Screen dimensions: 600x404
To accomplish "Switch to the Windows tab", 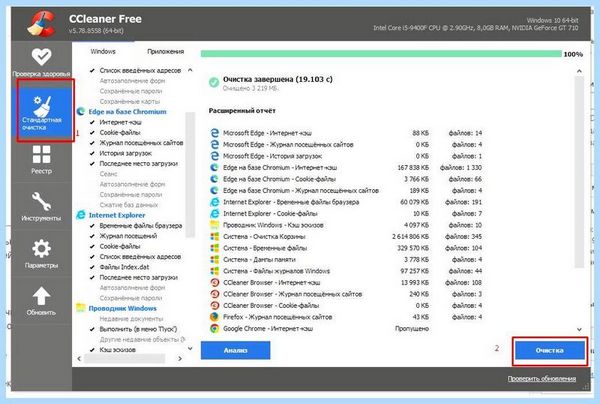I will coord(103,51).
